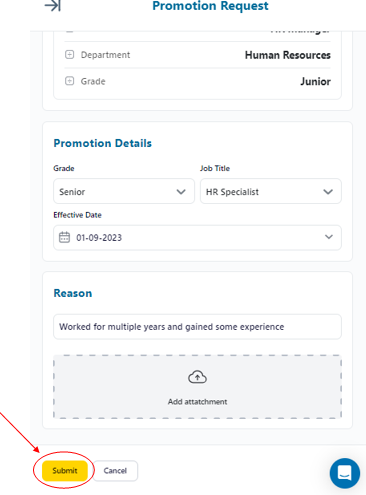Expand the Grade dropdown chevron
366x495 pixels.
[x=181, y=192]
